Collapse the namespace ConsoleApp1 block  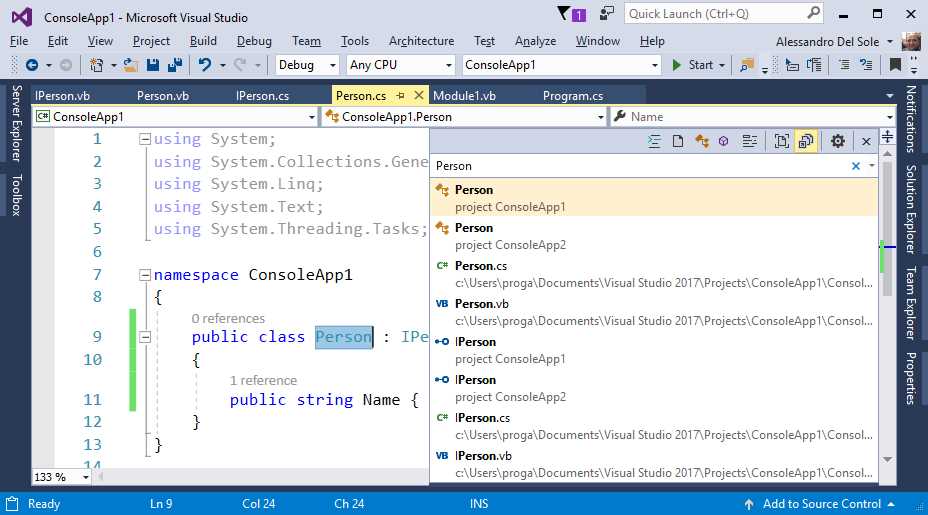(144, 275)
